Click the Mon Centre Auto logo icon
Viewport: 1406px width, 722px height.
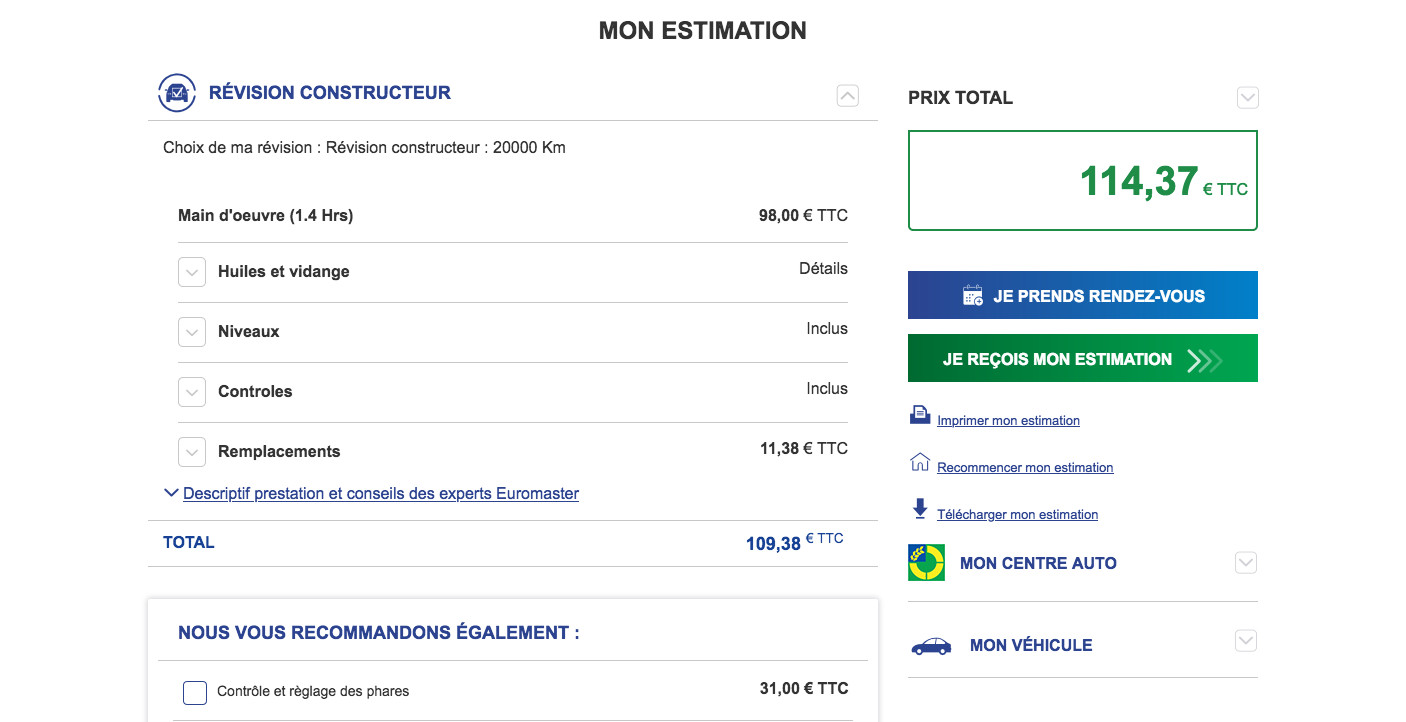pyautogui.click(x=926, y=562)
